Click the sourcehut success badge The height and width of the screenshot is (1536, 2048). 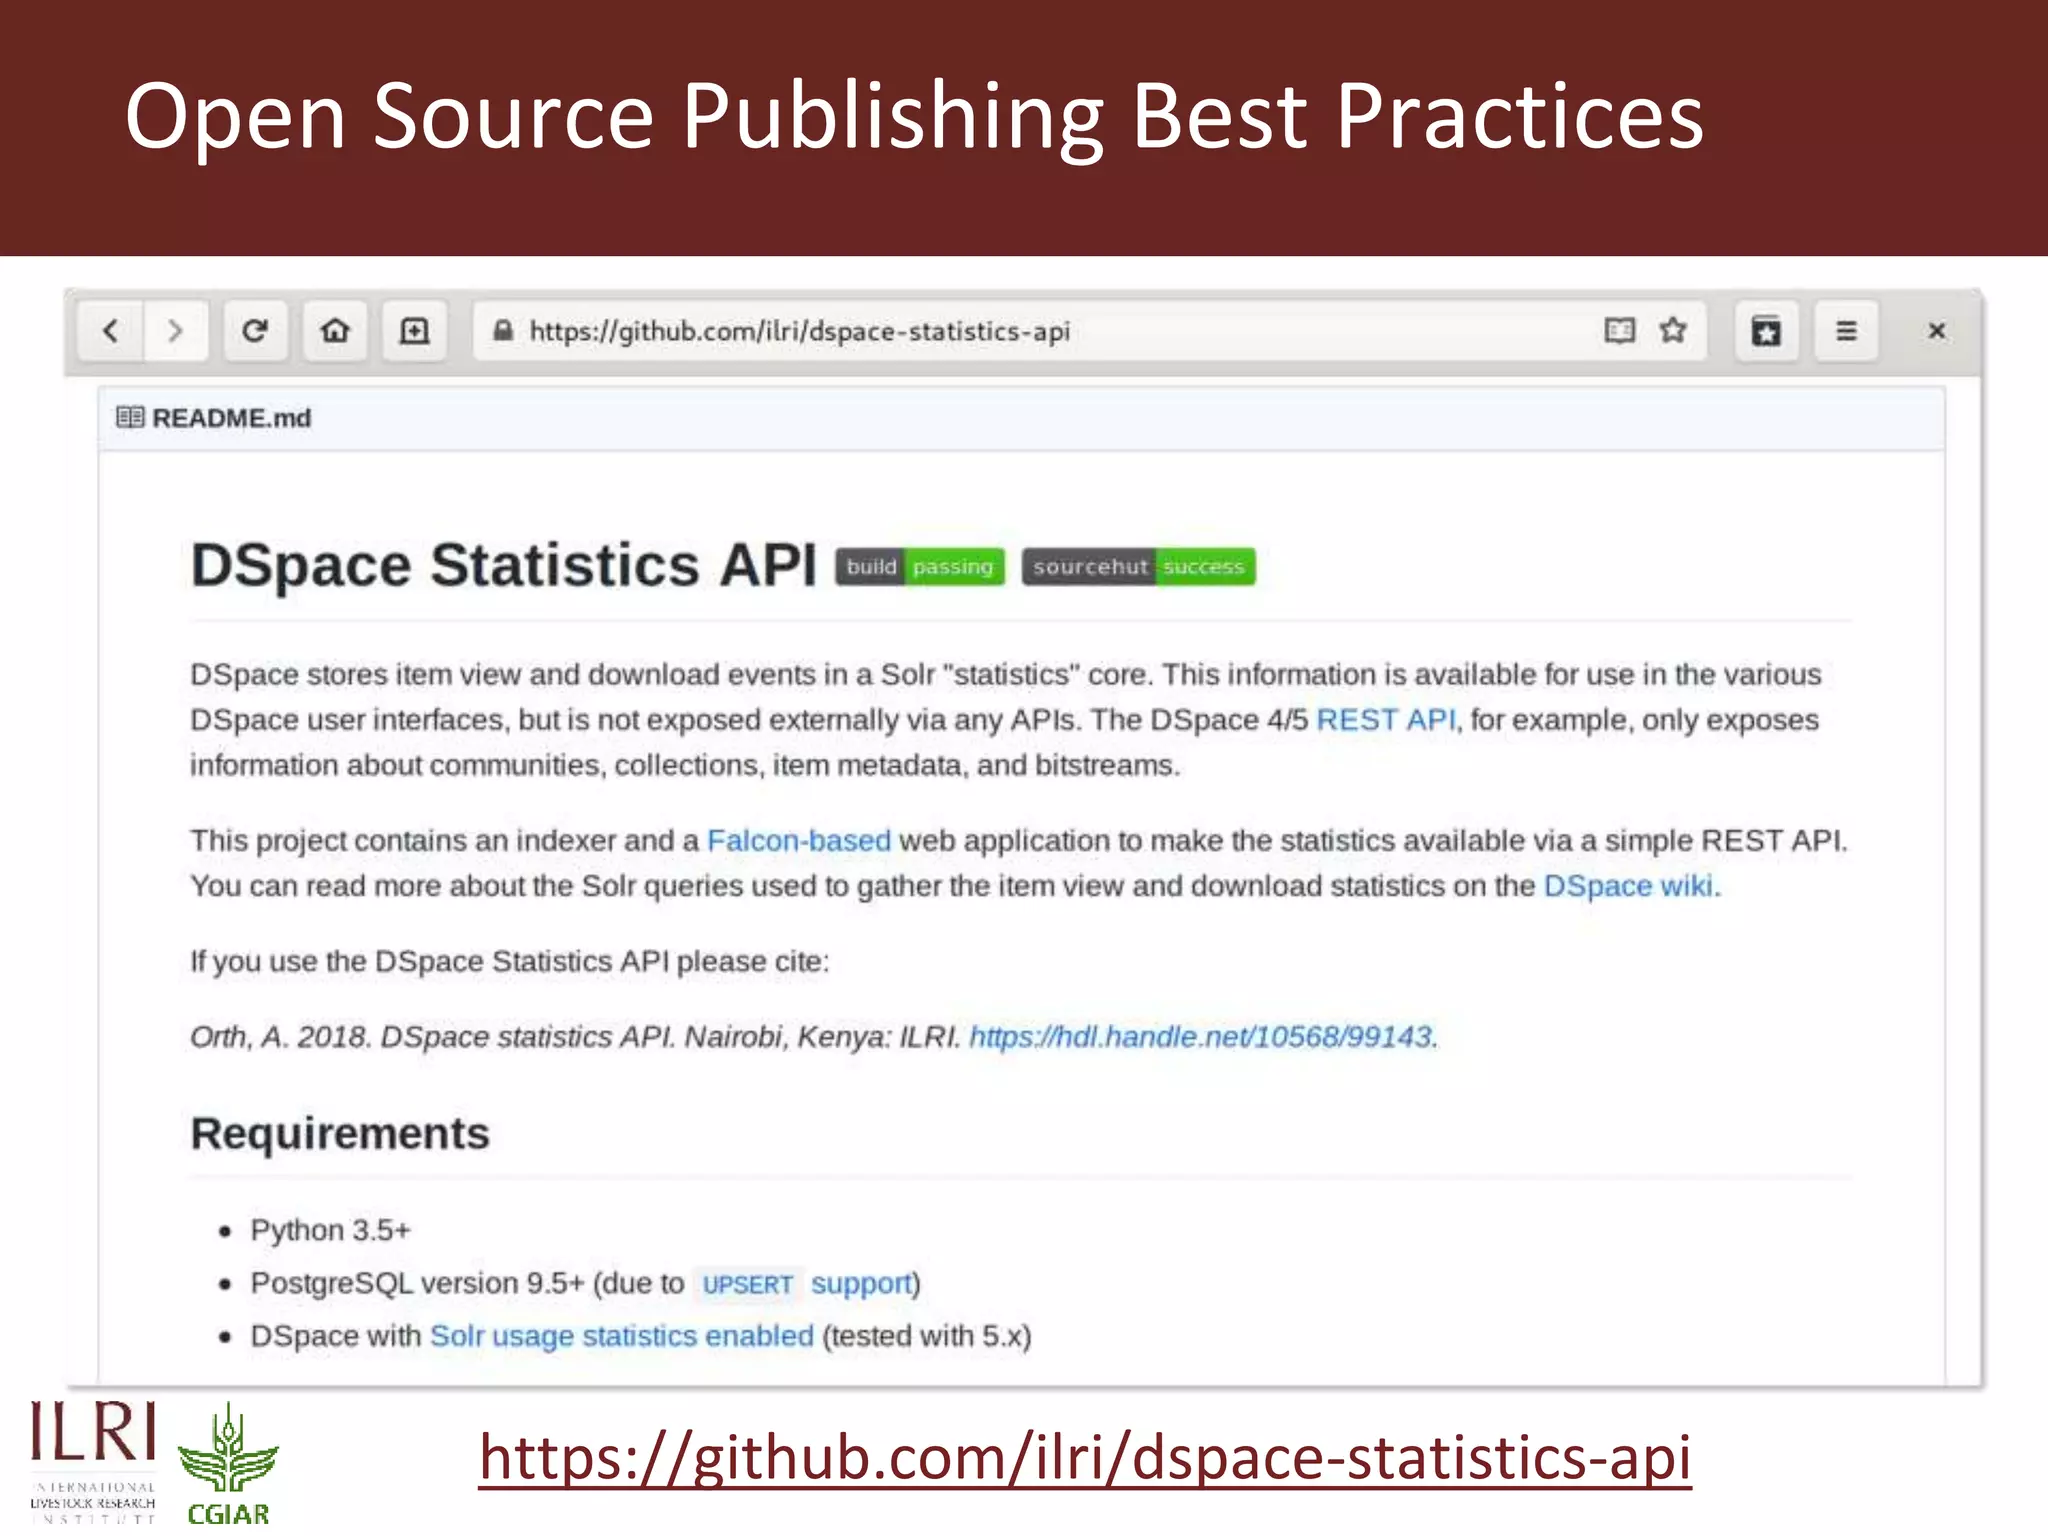click(x=1138, y=567)
